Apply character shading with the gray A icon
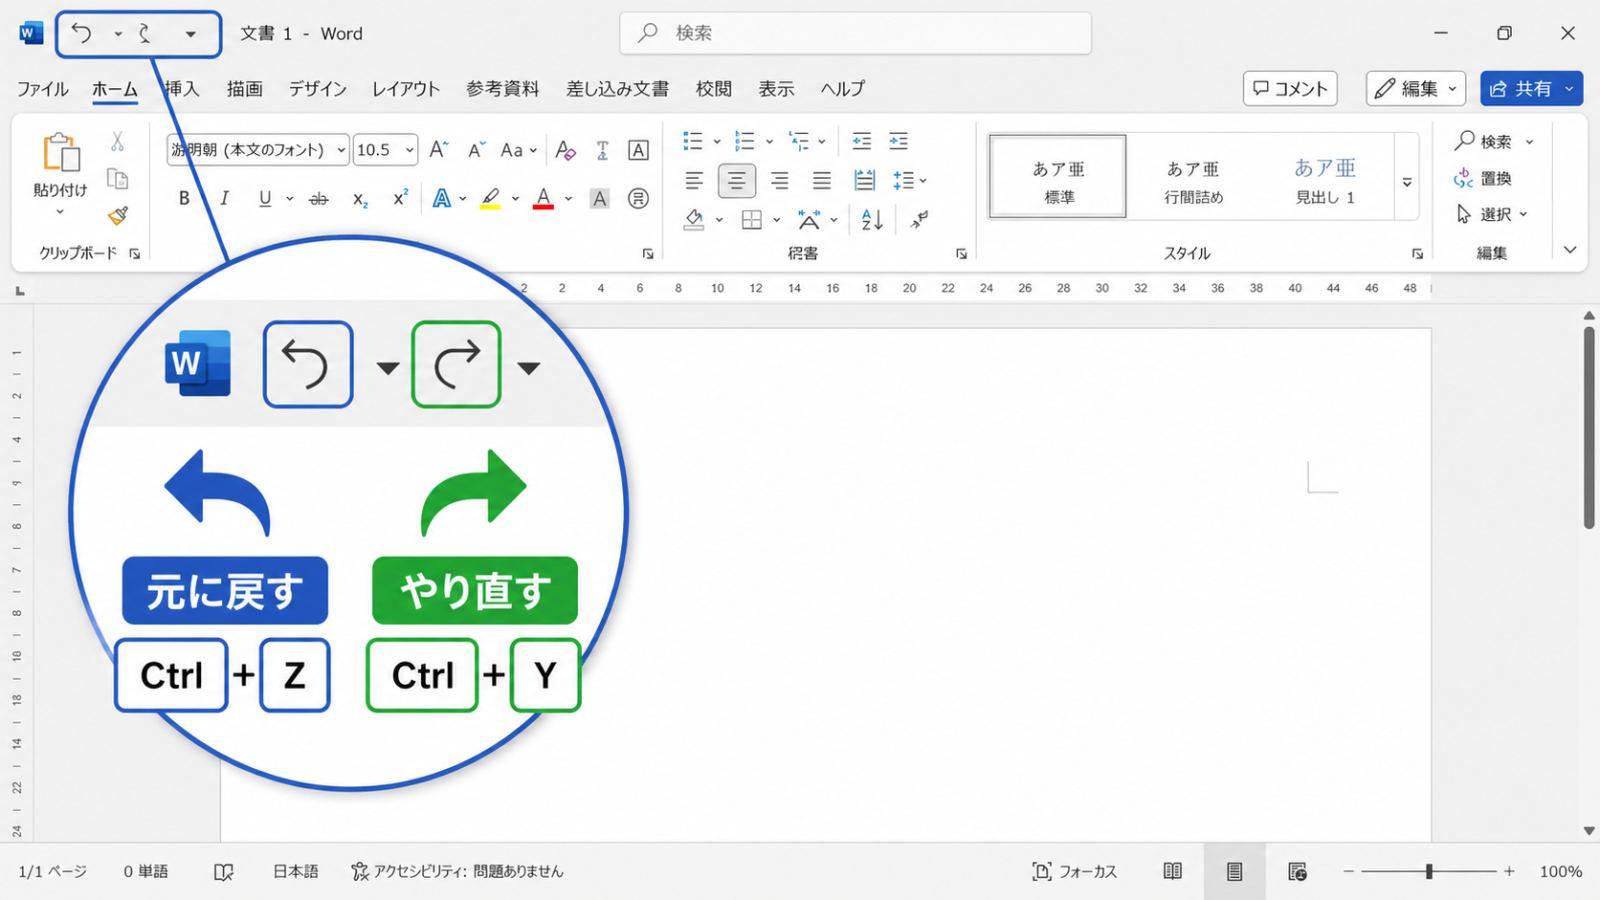The width and height of the screenshot is (1600, 900). [600, 198]
